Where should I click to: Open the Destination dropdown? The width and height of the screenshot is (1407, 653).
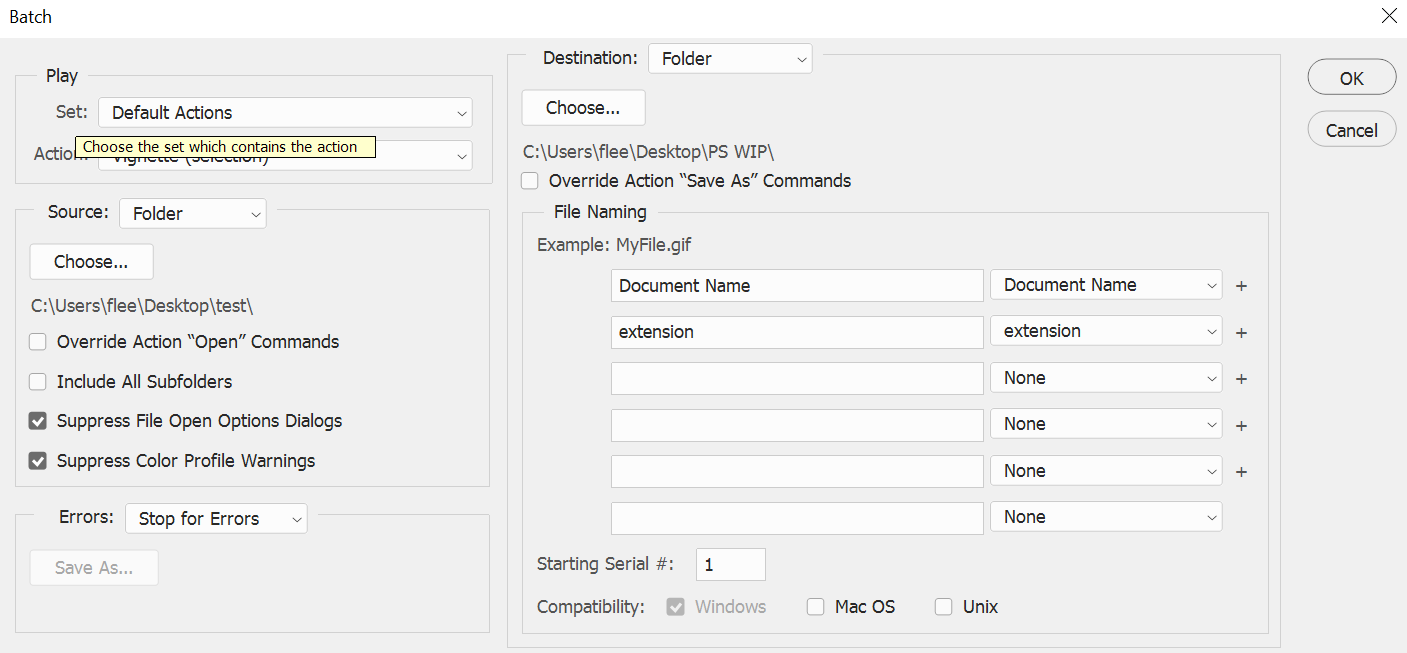pos(730,59)
